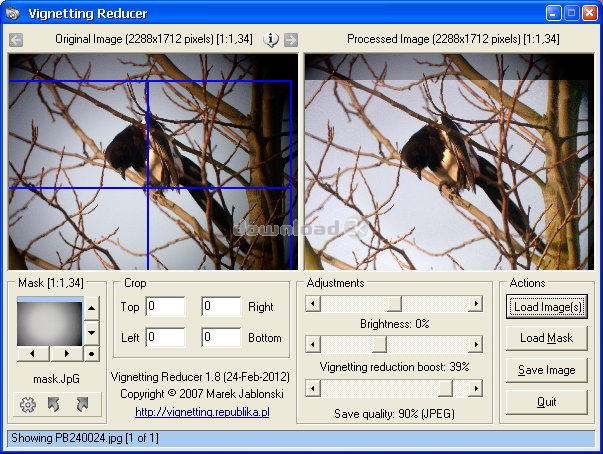Click the vignetting reduction boost slider thumb
The height and width of the screenshot is (454, 603).
coord(379,344)
